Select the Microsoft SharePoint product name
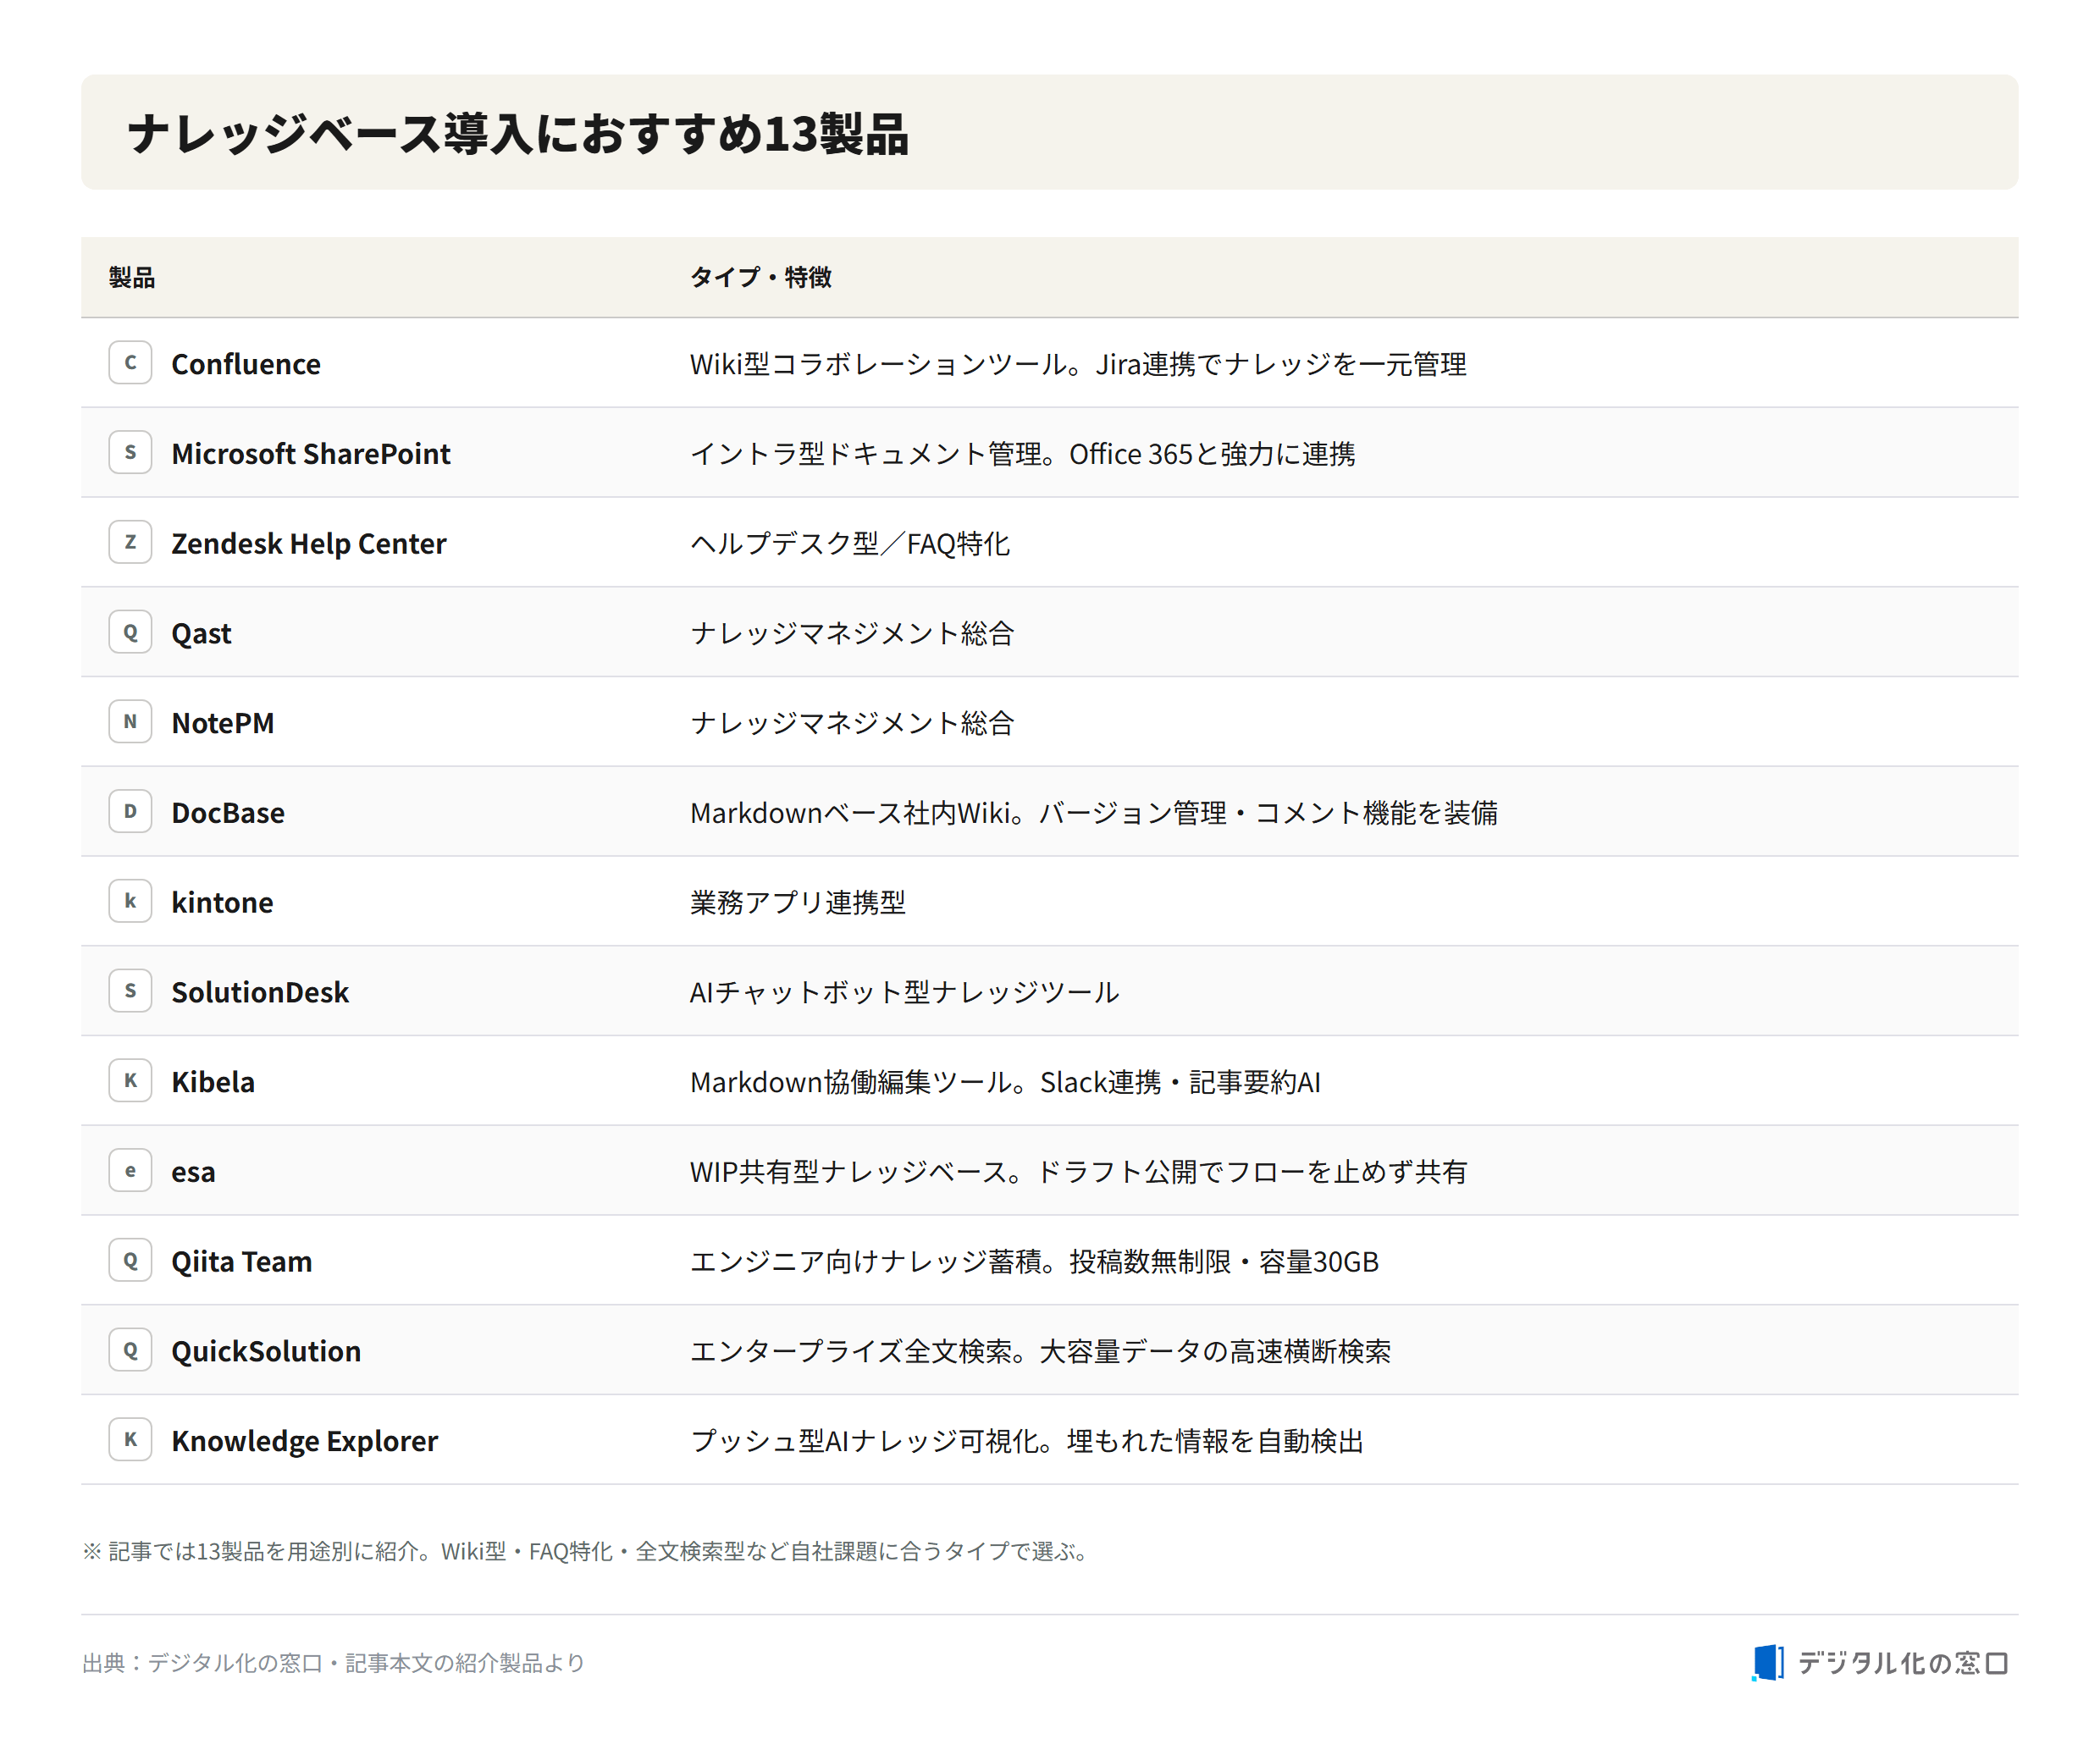Screen dimensions: 2100x1761 tap(311, 454)
